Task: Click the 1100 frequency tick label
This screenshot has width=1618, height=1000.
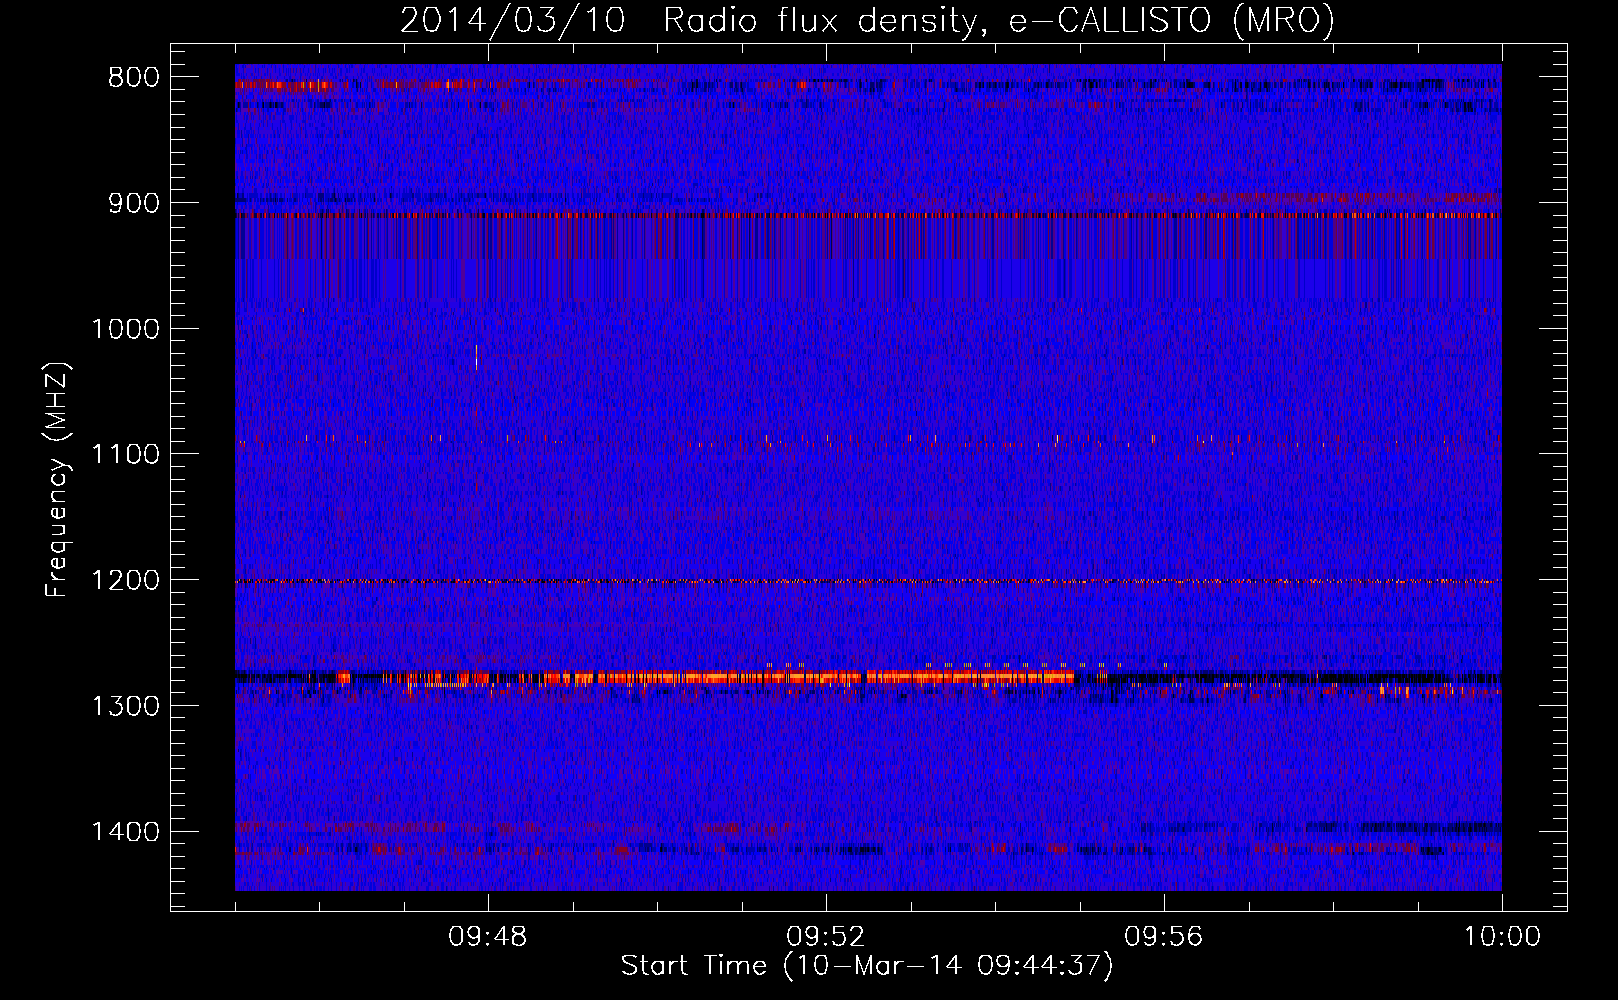Action: [125, 455]
